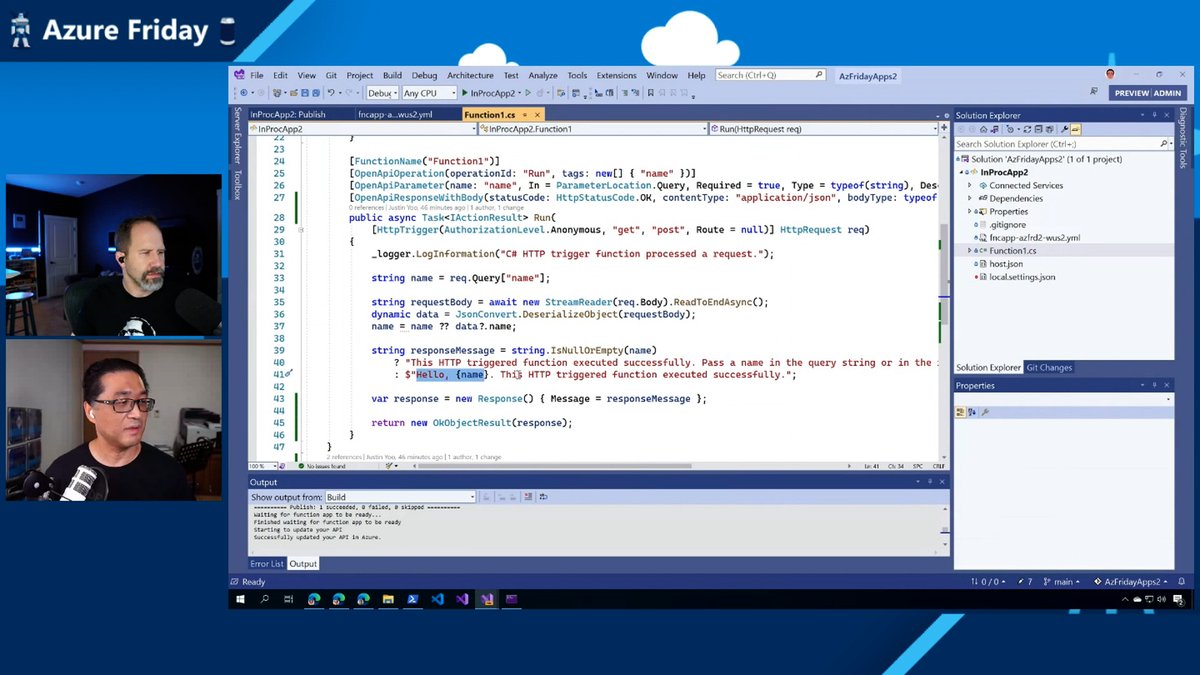Close the Function1.cs tab
Screen dimensions: 1200x675
click(538, 115)
